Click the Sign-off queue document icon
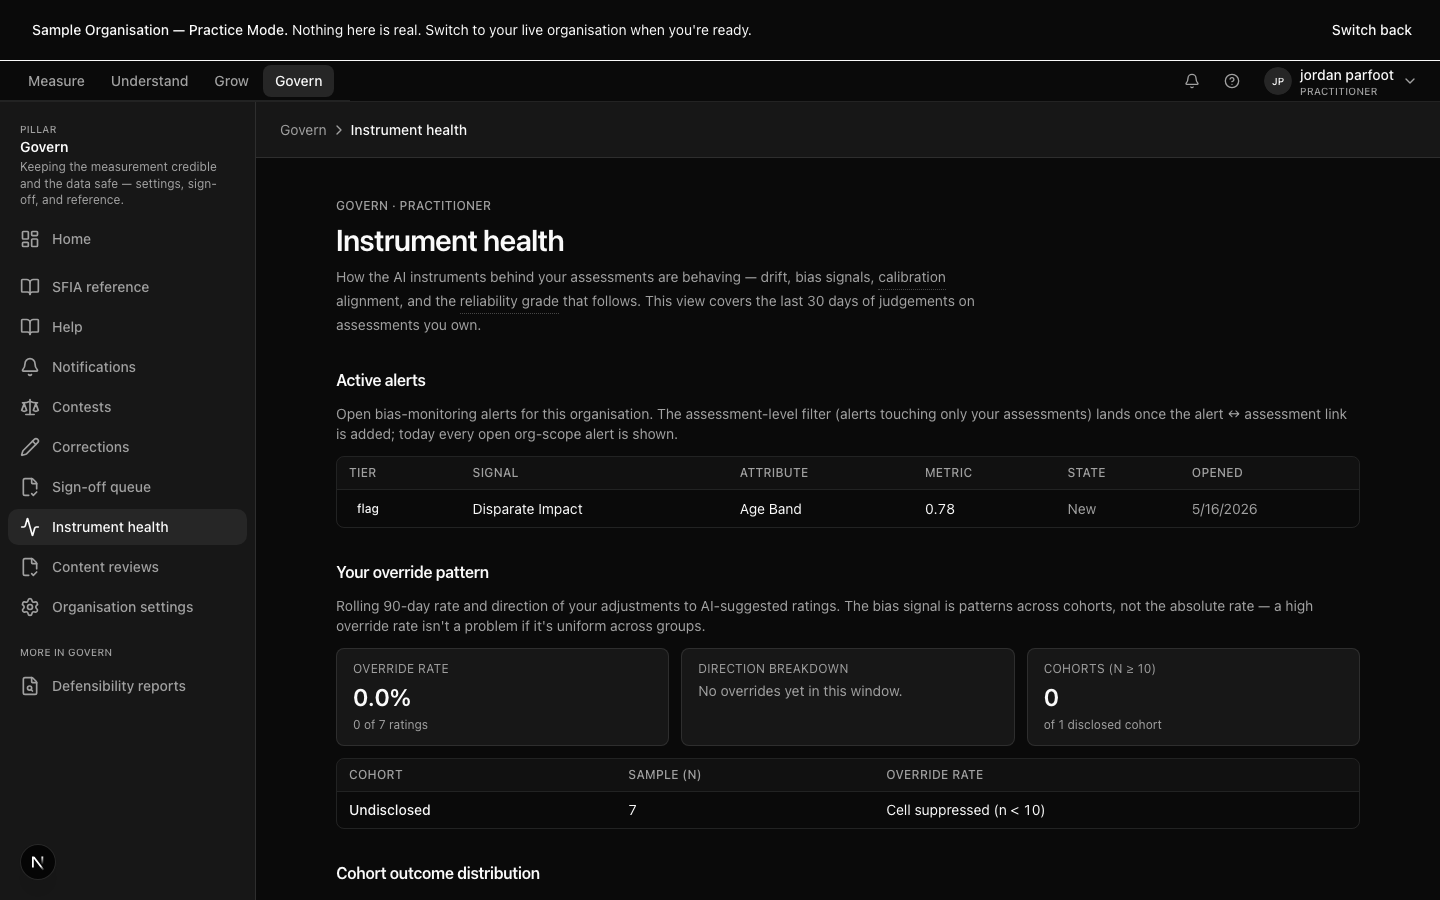Image resolution: width=1440 pixels, height=900 pixels. 30,487
